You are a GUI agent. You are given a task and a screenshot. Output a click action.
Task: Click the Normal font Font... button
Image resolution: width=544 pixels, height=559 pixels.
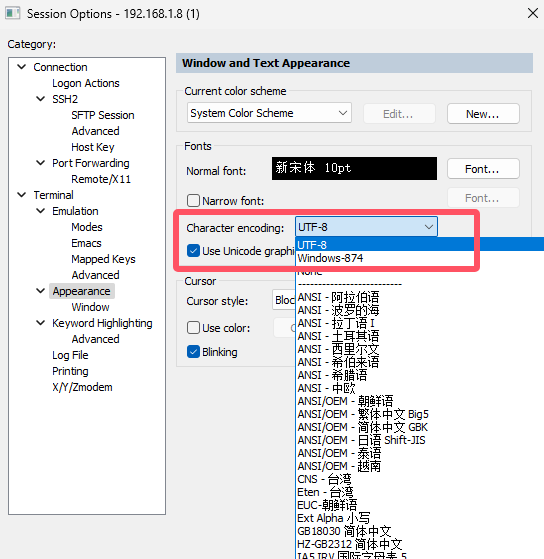pyautogui.click(x=483, y=169)
